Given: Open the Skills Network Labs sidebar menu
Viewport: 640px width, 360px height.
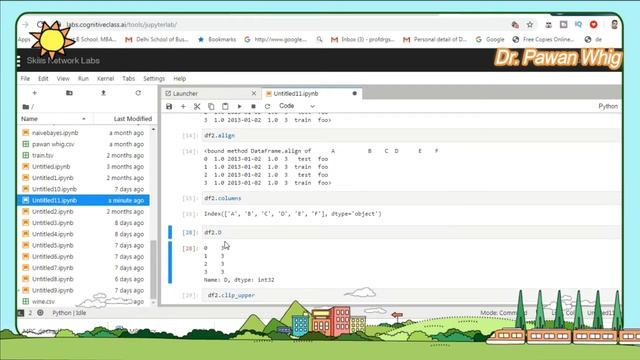Looking at the screenshot, I should pos(19,61).
